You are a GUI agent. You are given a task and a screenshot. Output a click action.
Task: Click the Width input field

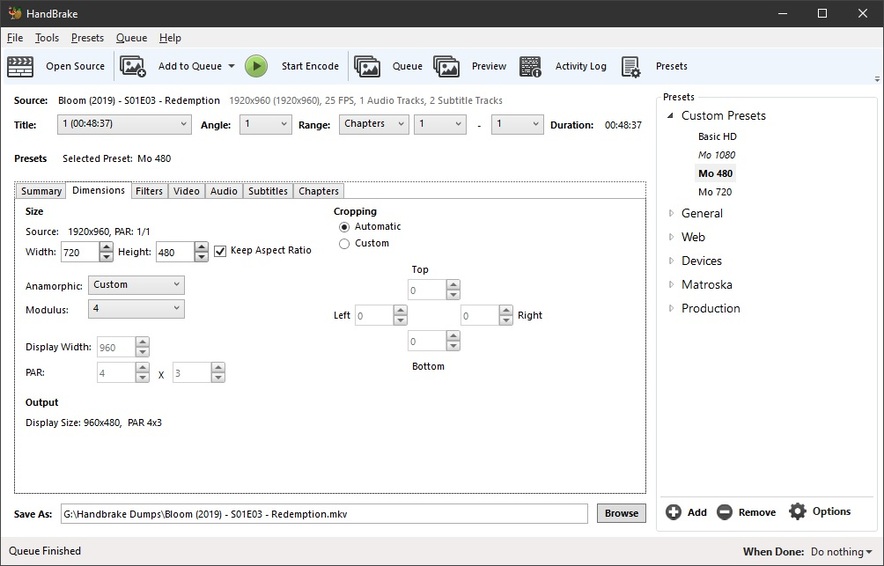(79, 252)
